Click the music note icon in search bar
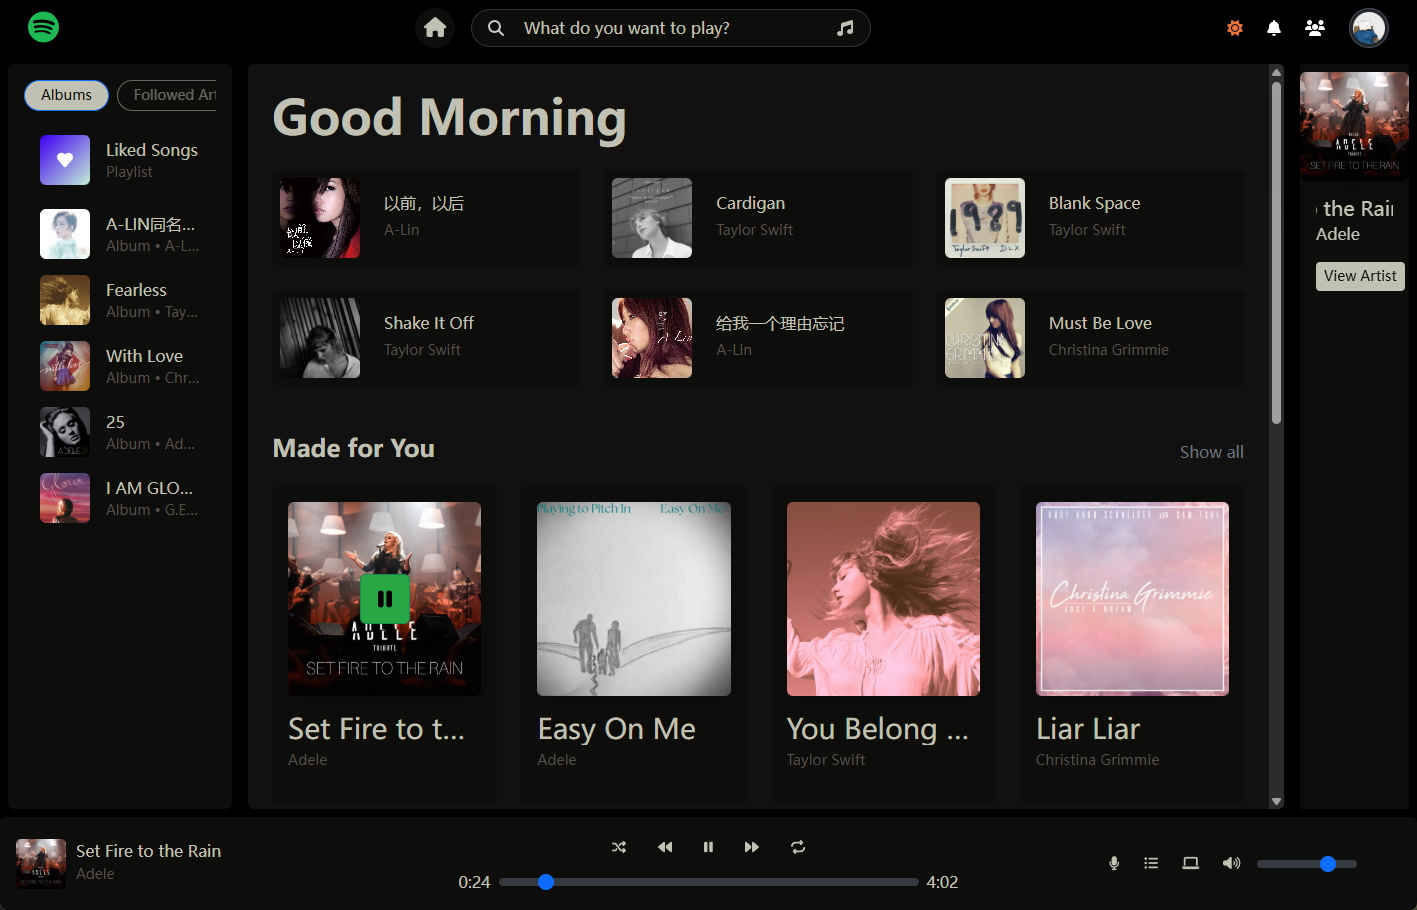Viewport: 1417px width, 910px height. (x=845, y=28)
